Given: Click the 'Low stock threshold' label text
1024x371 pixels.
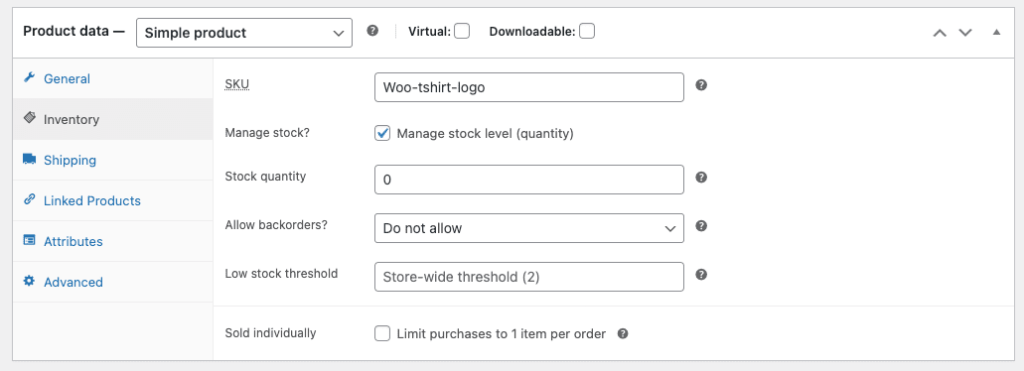Looking at the screenshot, I should 281,273.
